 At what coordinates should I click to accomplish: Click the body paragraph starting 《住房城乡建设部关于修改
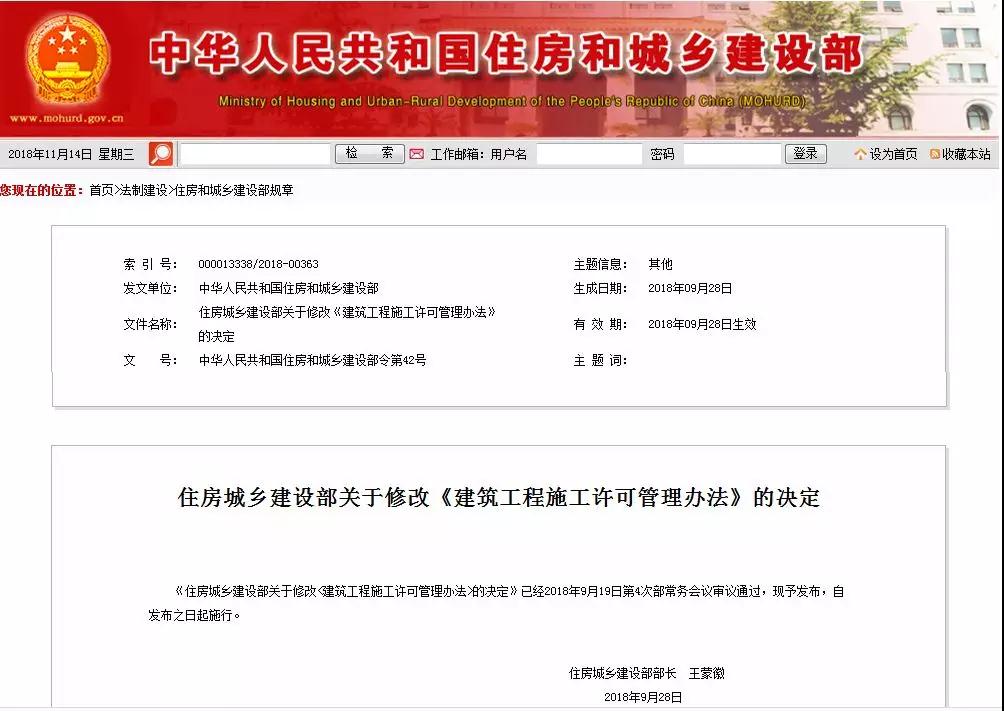[x=496, y=603]
